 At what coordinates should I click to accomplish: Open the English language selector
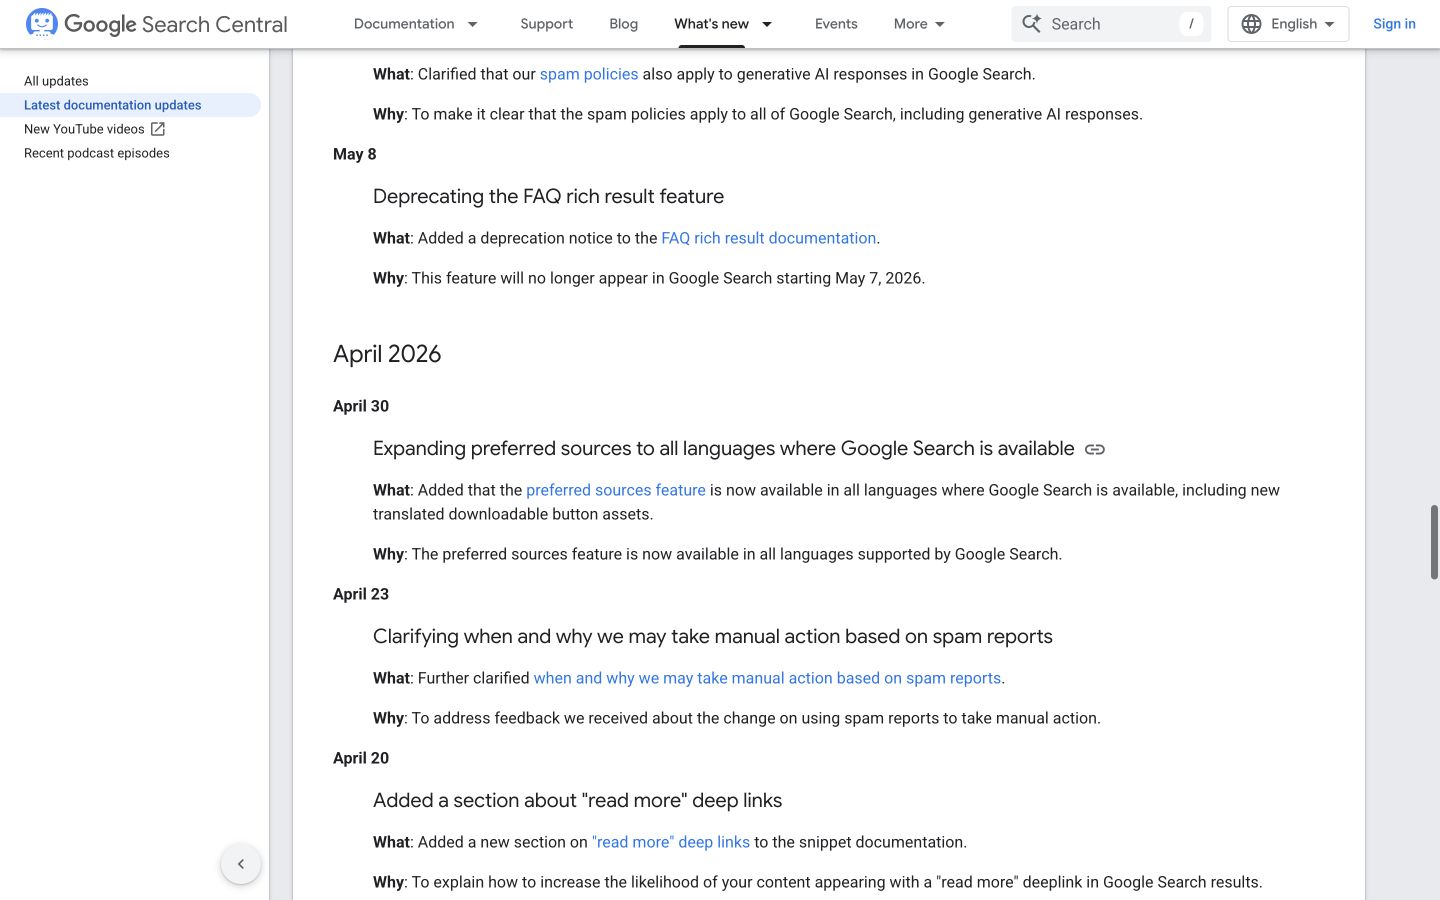[x=1288, y=24]
